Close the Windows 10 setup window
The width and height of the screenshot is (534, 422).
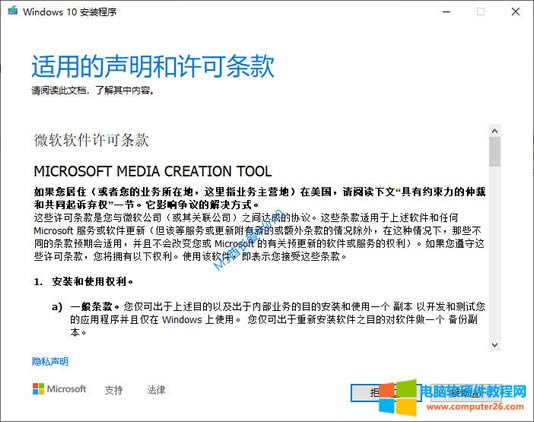click(516, 12)
